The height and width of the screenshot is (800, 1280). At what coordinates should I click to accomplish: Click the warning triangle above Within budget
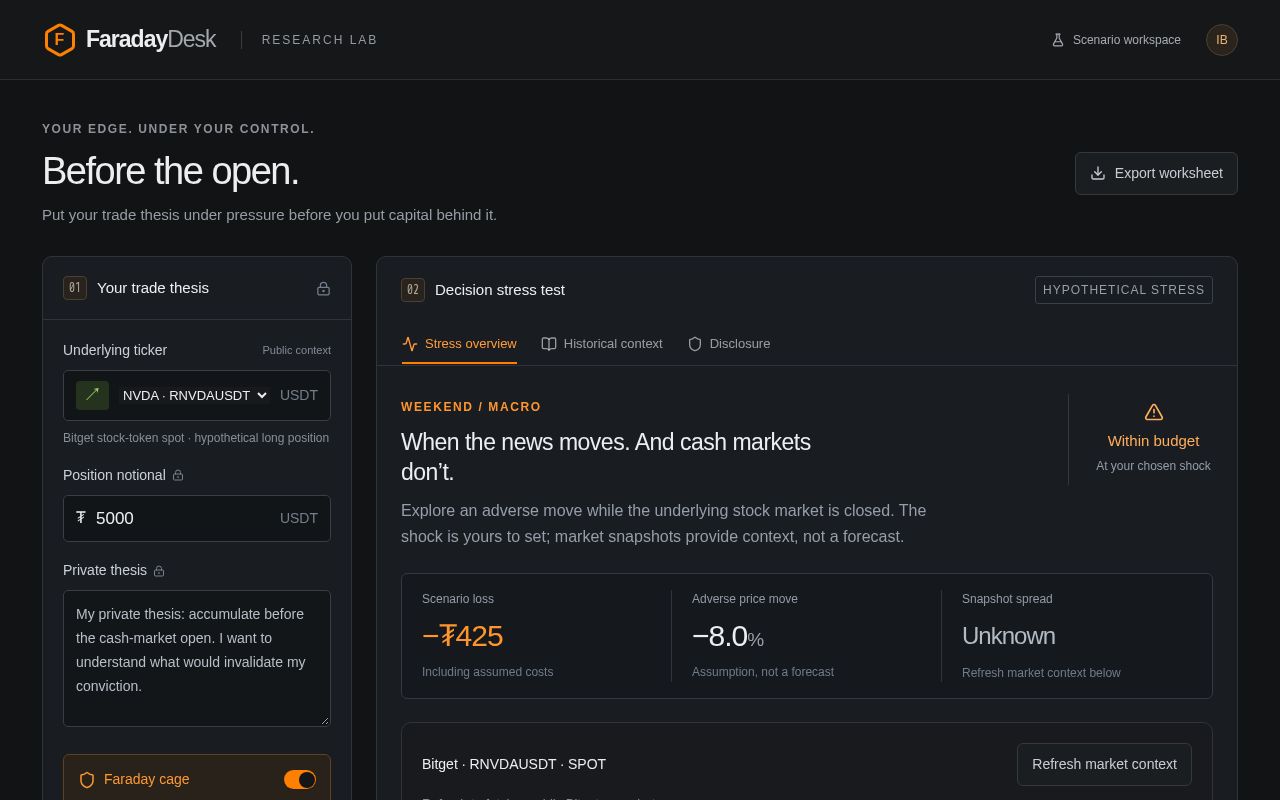pyautogui.click(x=1154, y=412)
